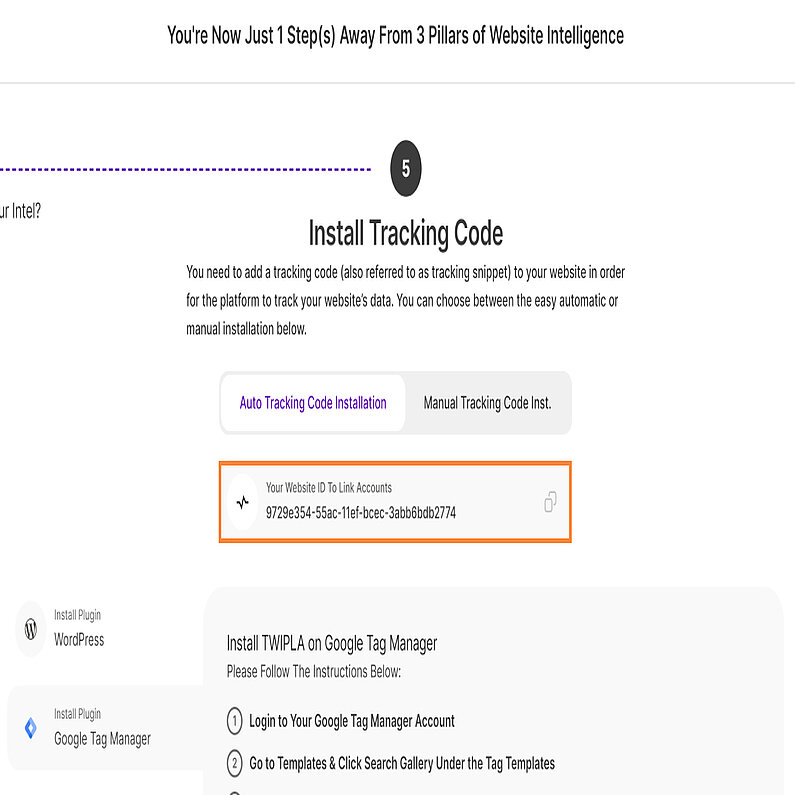This screenshot has width=795, height=795.
Task: Click the numbered circle for instruction 1
Action: [235, 721]
